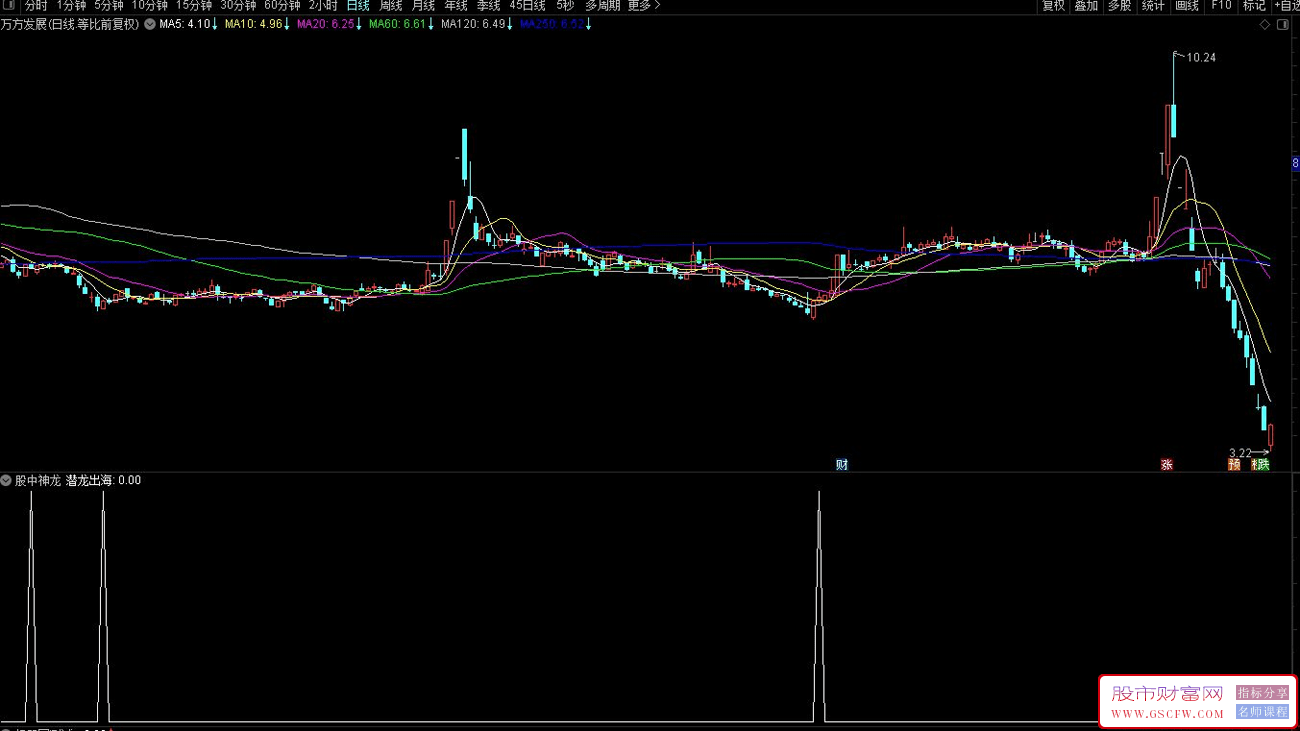Screen dimensions: 1300x731
Task: Add stock via +自选 button
Action: click(1286, 6)
